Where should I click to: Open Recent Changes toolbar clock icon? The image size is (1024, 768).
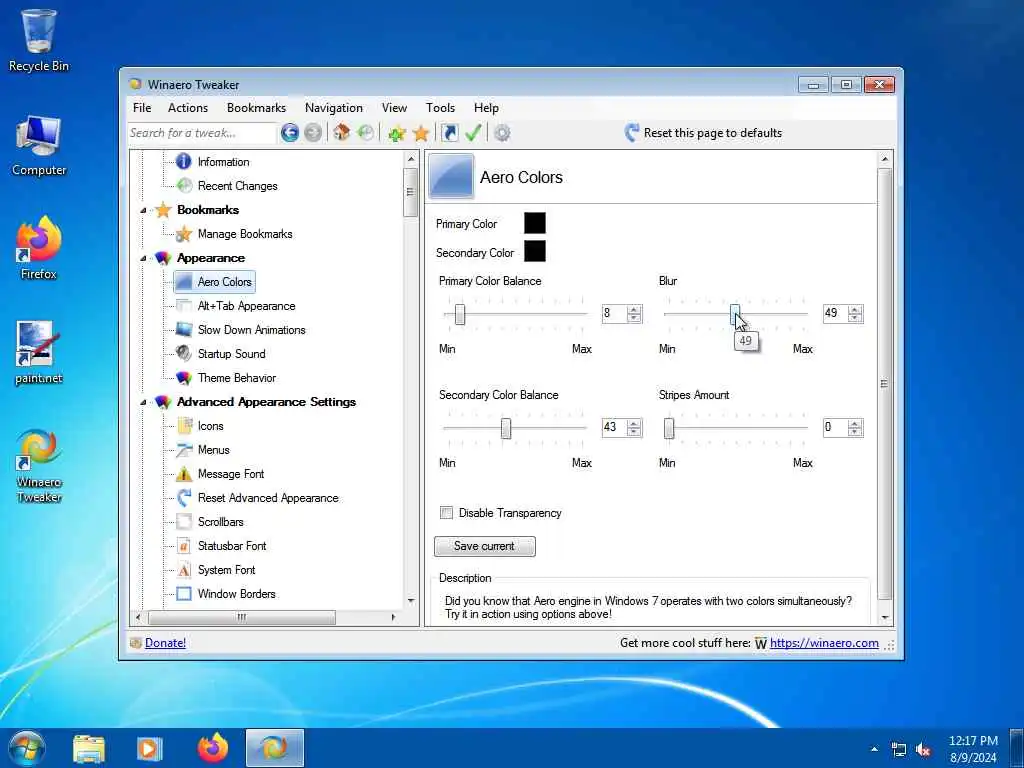click(x=366, y=133)
